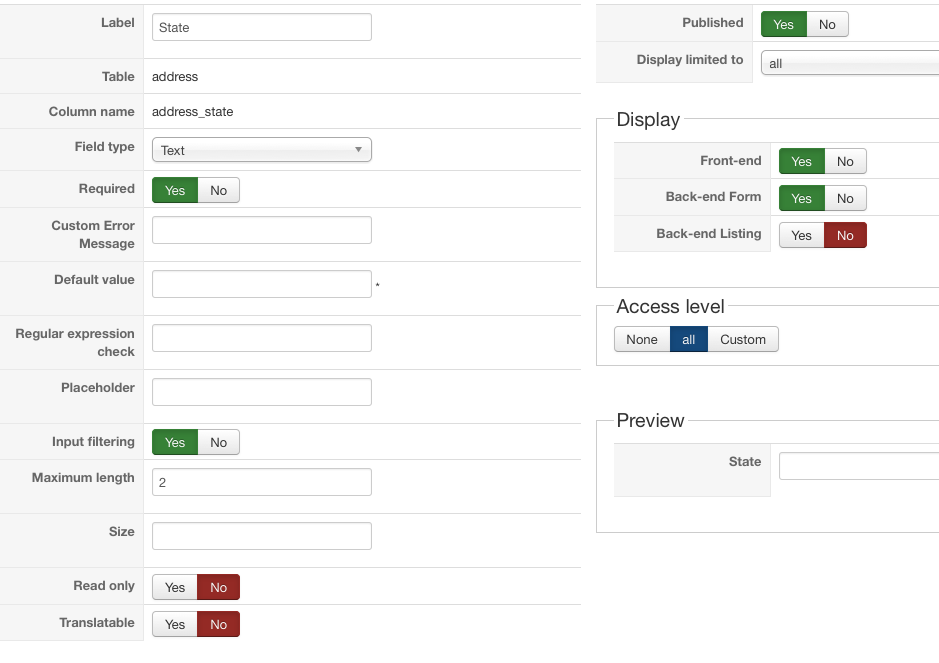Choose Custom access level
Viewport: 939px width, 663px height.
(x=743, y=340)
